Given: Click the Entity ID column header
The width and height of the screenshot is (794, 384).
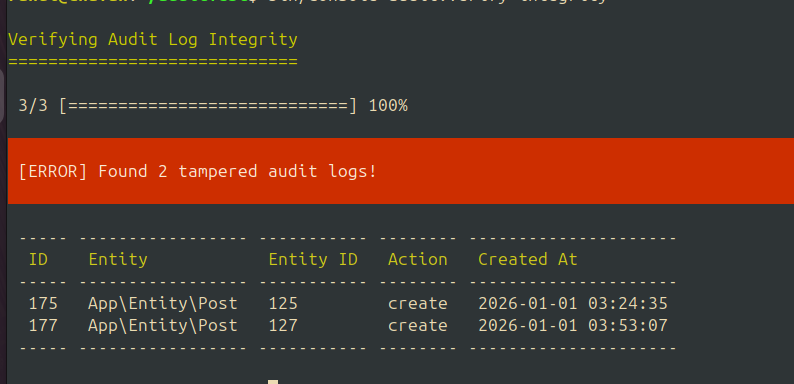Looking at the screenshot, I should coord(313,260).
